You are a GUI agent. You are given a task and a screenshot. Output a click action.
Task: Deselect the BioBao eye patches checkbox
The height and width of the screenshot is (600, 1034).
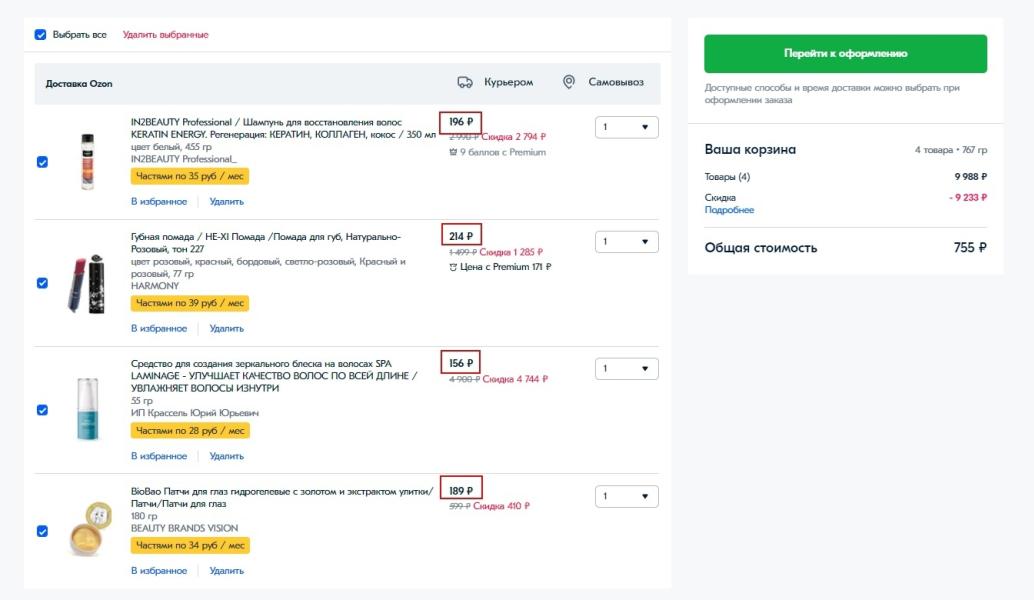click(x=42, y=531)
